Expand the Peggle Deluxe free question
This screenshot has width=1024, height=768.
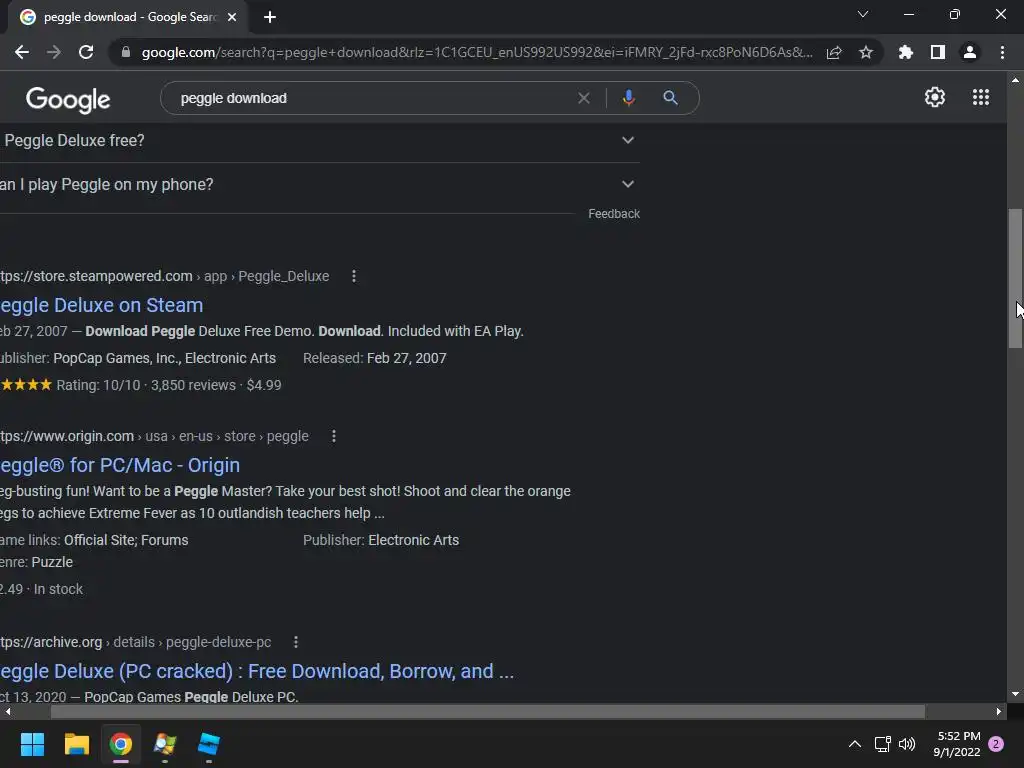319,140
